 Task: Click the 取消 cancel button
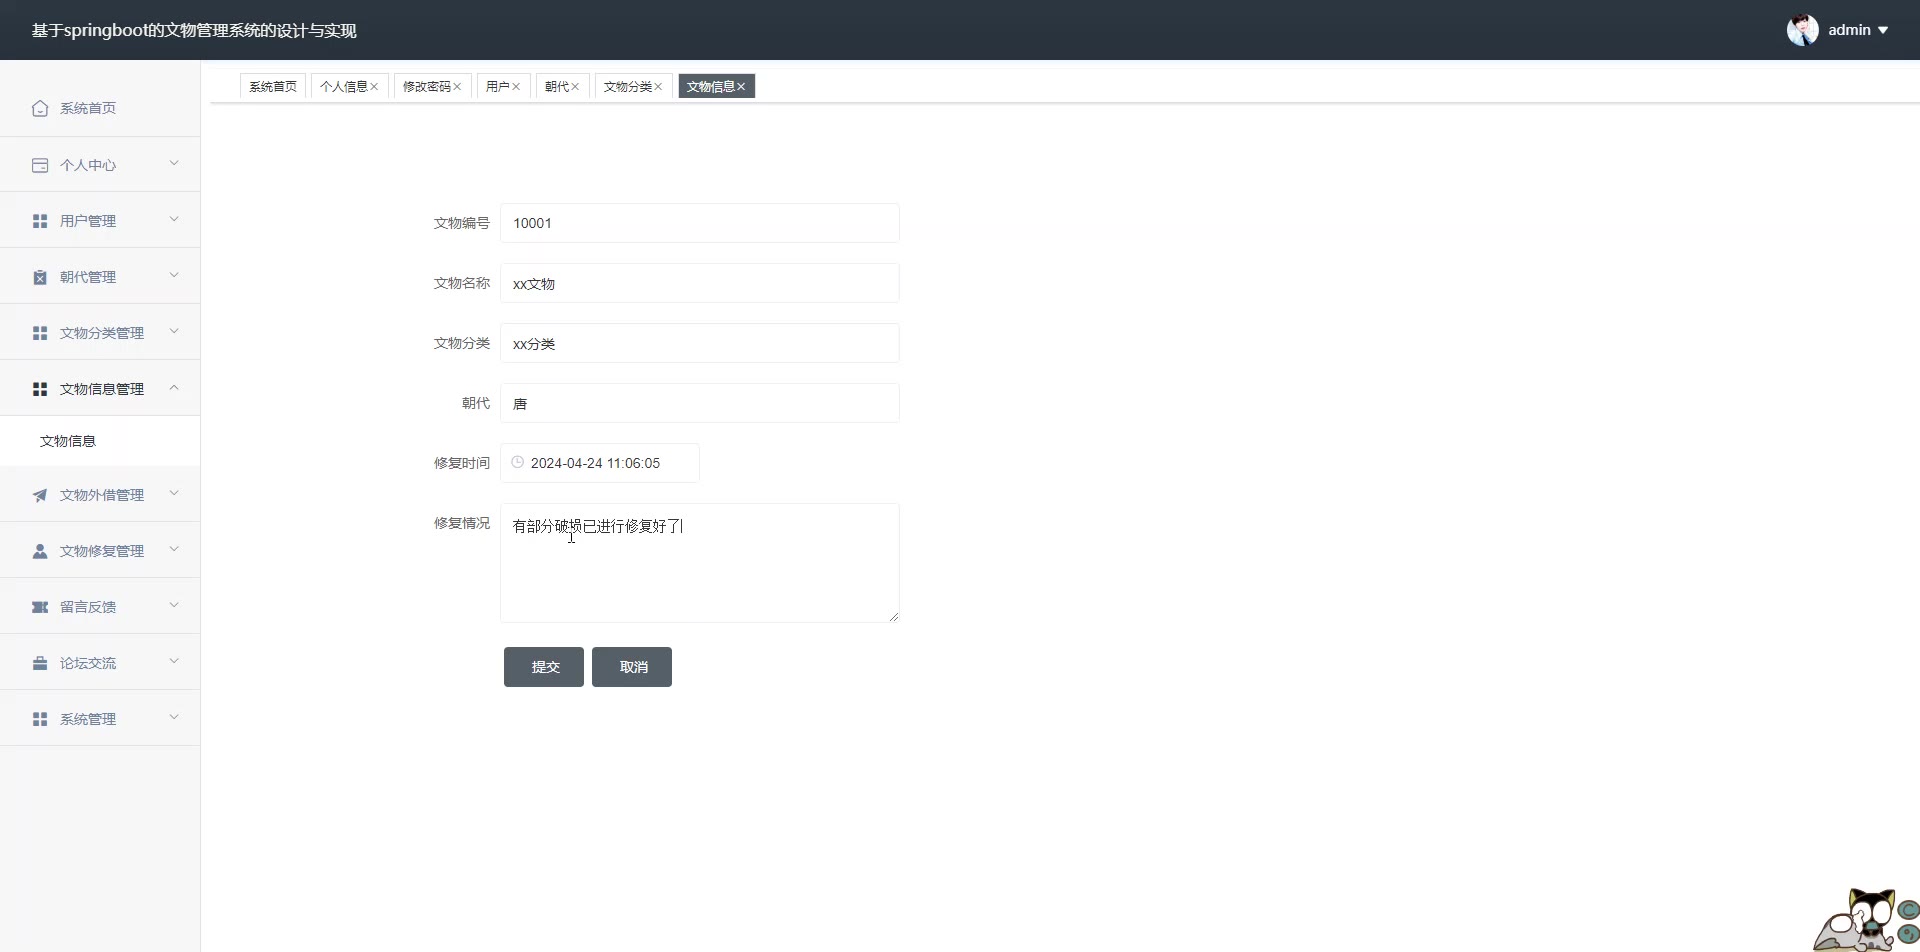tap(632, 667)
